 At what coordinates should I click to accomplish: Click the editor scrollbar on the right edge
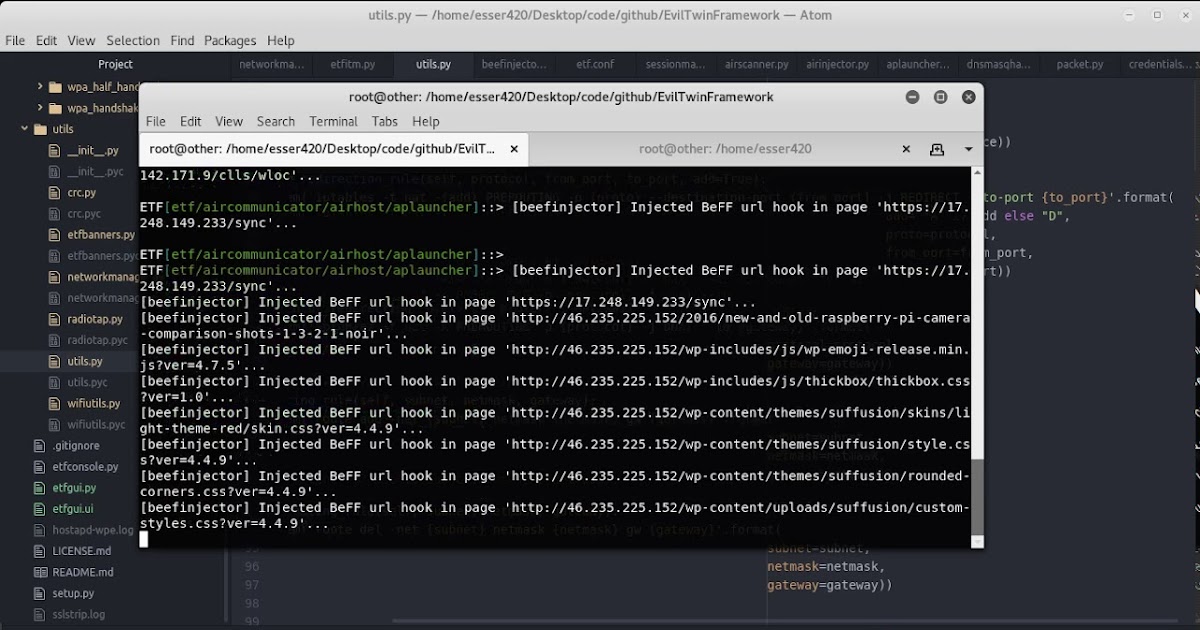click(1196, 300)
